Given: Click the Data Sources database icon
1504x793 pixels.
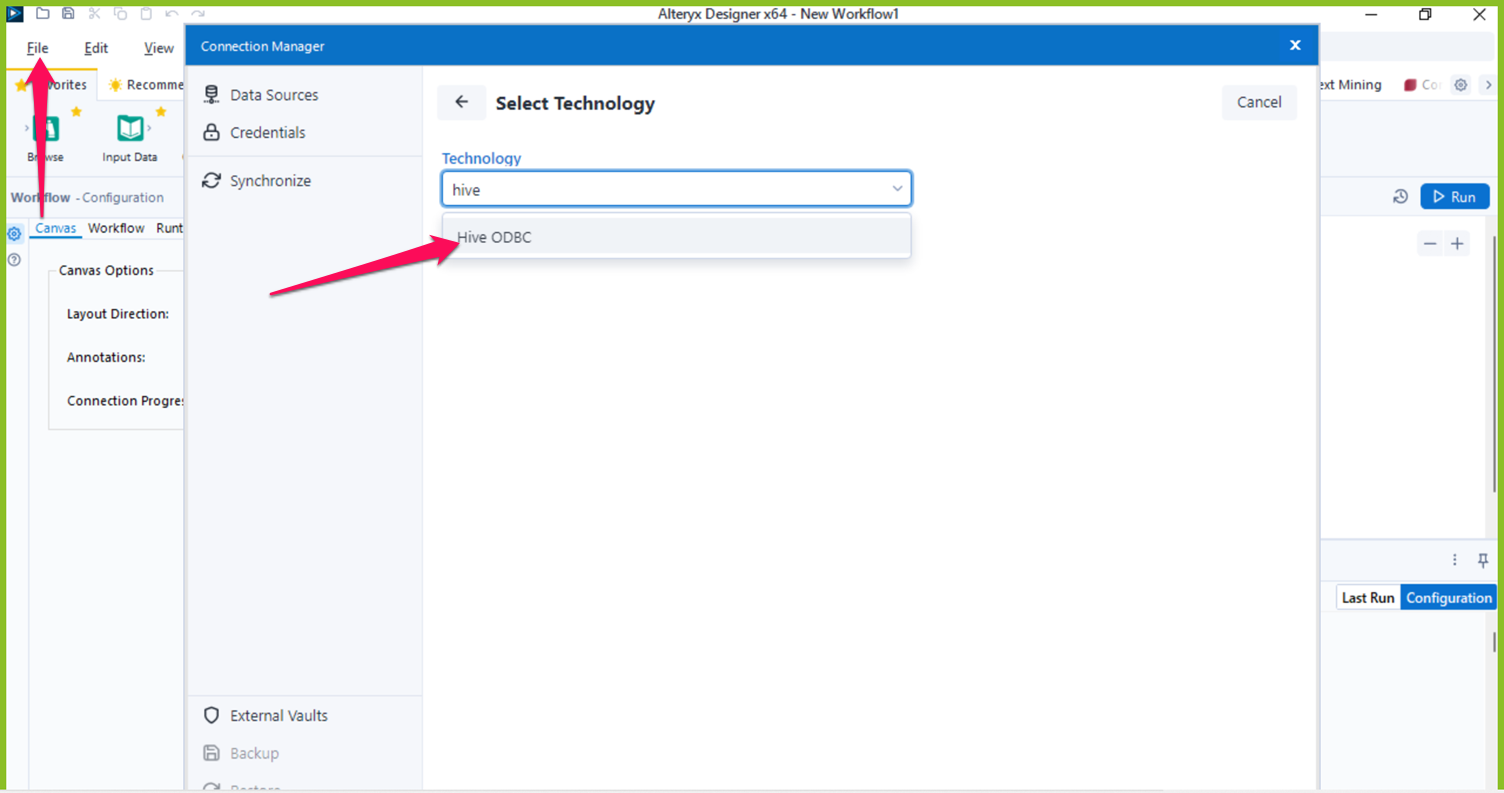Looking at the screenshot, I should tap(211, 95).
